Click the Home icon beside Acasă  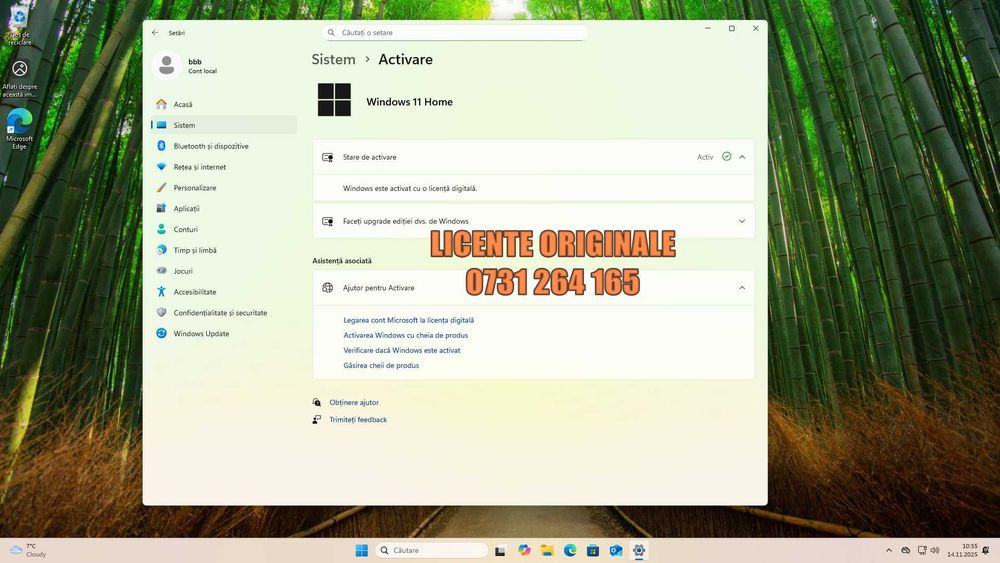click(161, 104)
